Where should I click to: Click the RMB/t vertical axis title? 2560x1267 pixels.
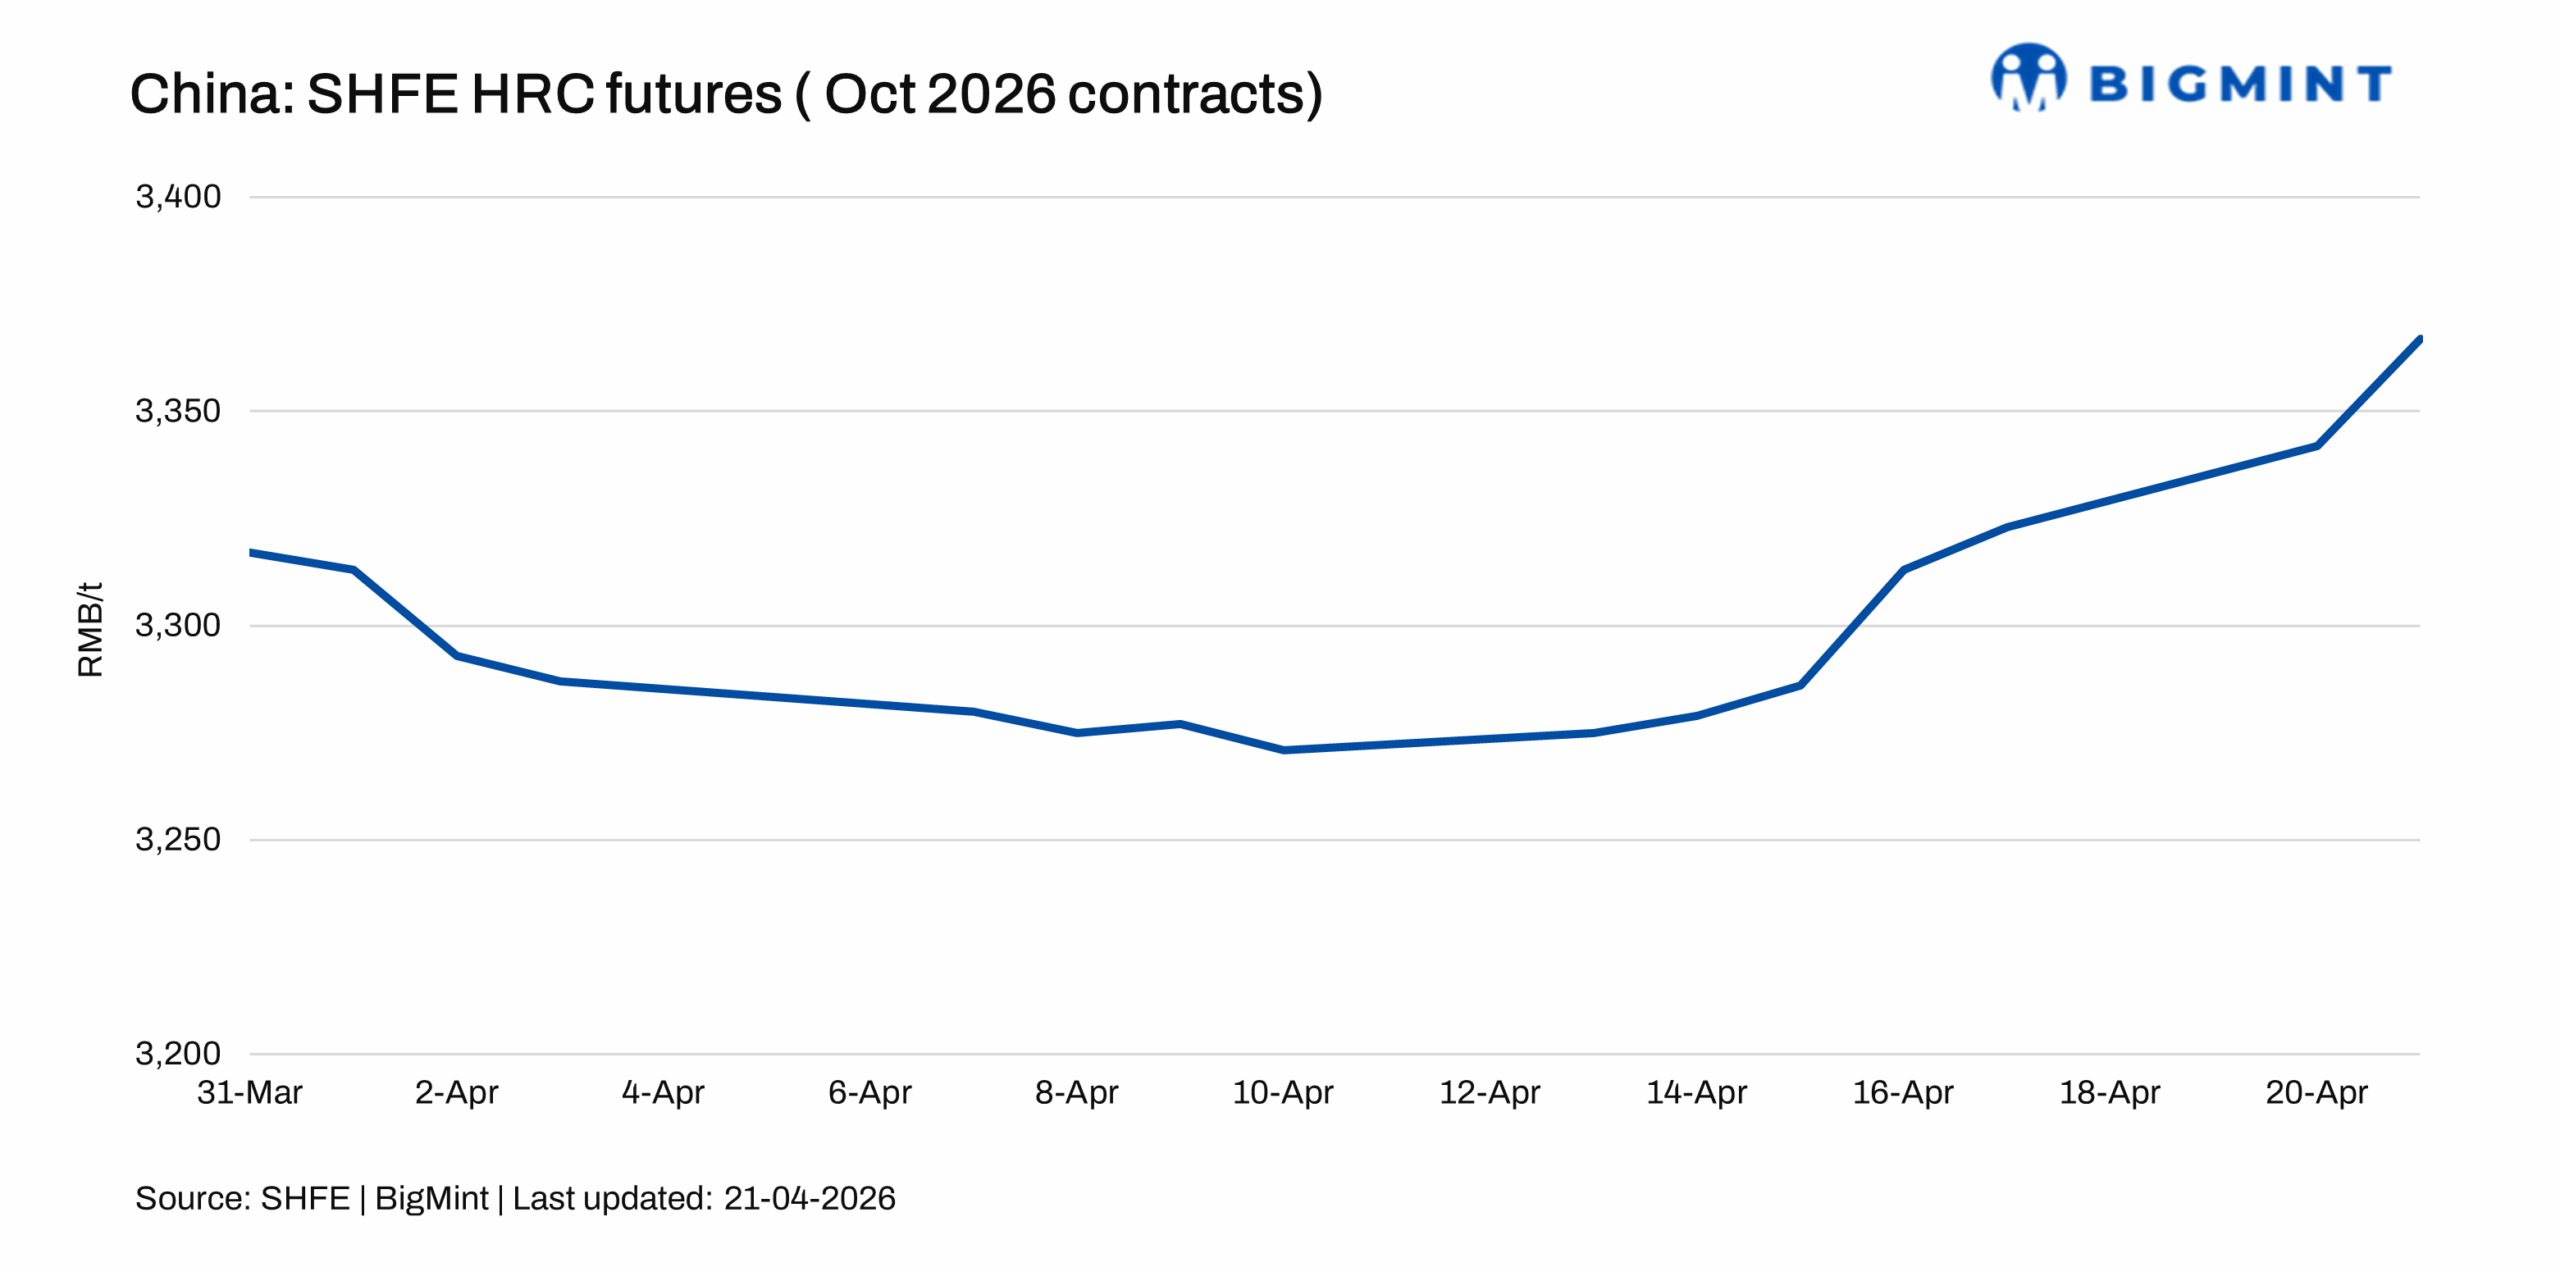point(90,629)
